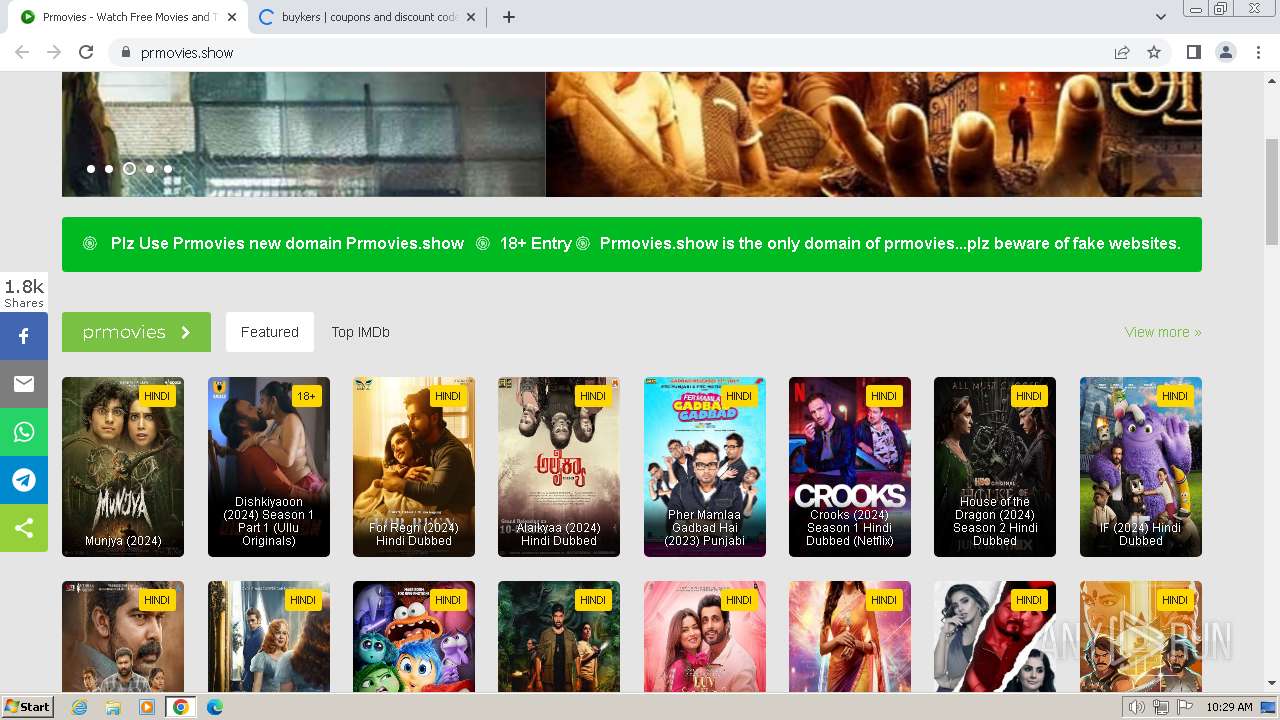Share via the email envelope icon

click(24, 384)
